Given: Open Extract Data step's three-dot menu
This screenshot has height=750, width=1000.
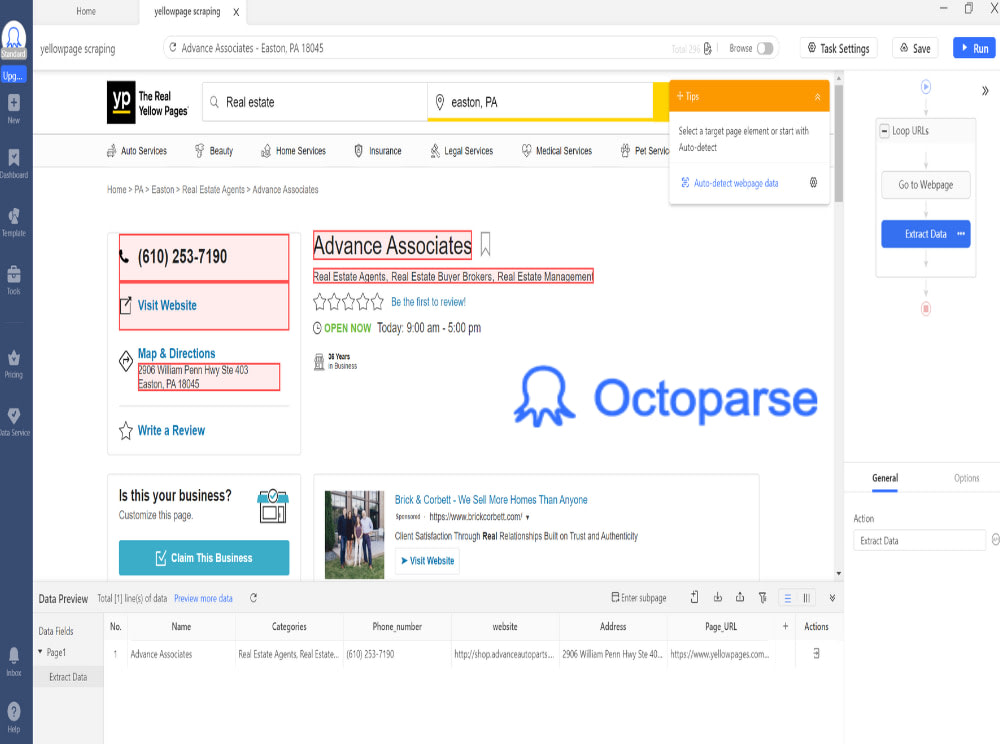Looking at the screenshot, I should pyautogui.click(x=960, y=234).
